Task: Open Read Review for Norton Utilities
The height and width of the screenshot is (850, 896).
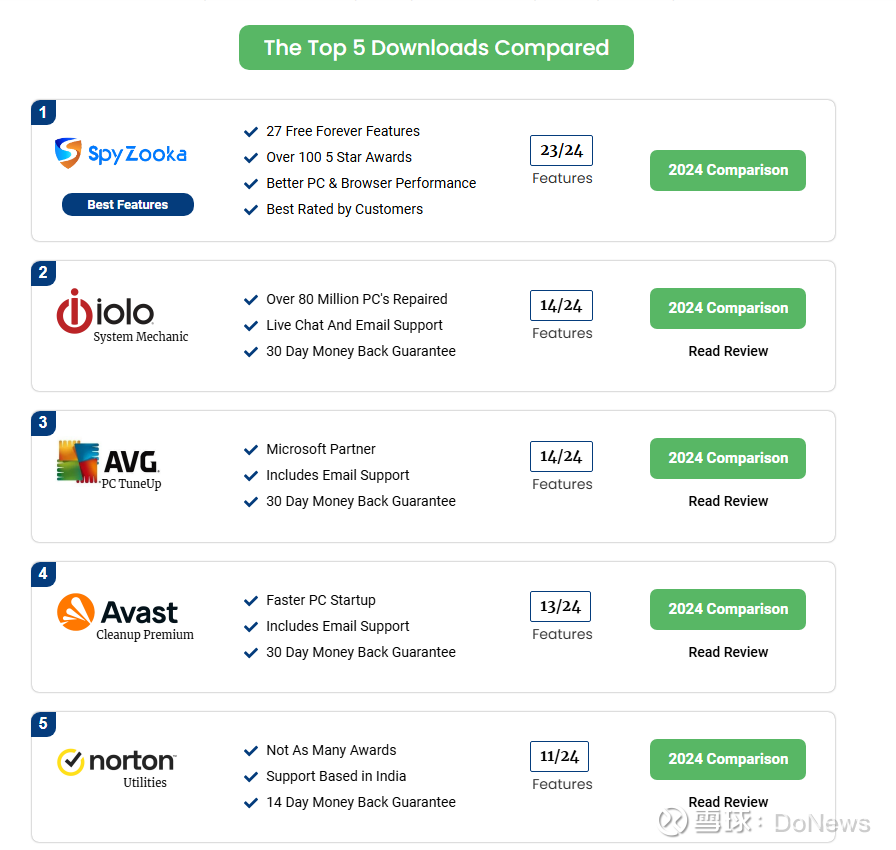Action: 728,802
